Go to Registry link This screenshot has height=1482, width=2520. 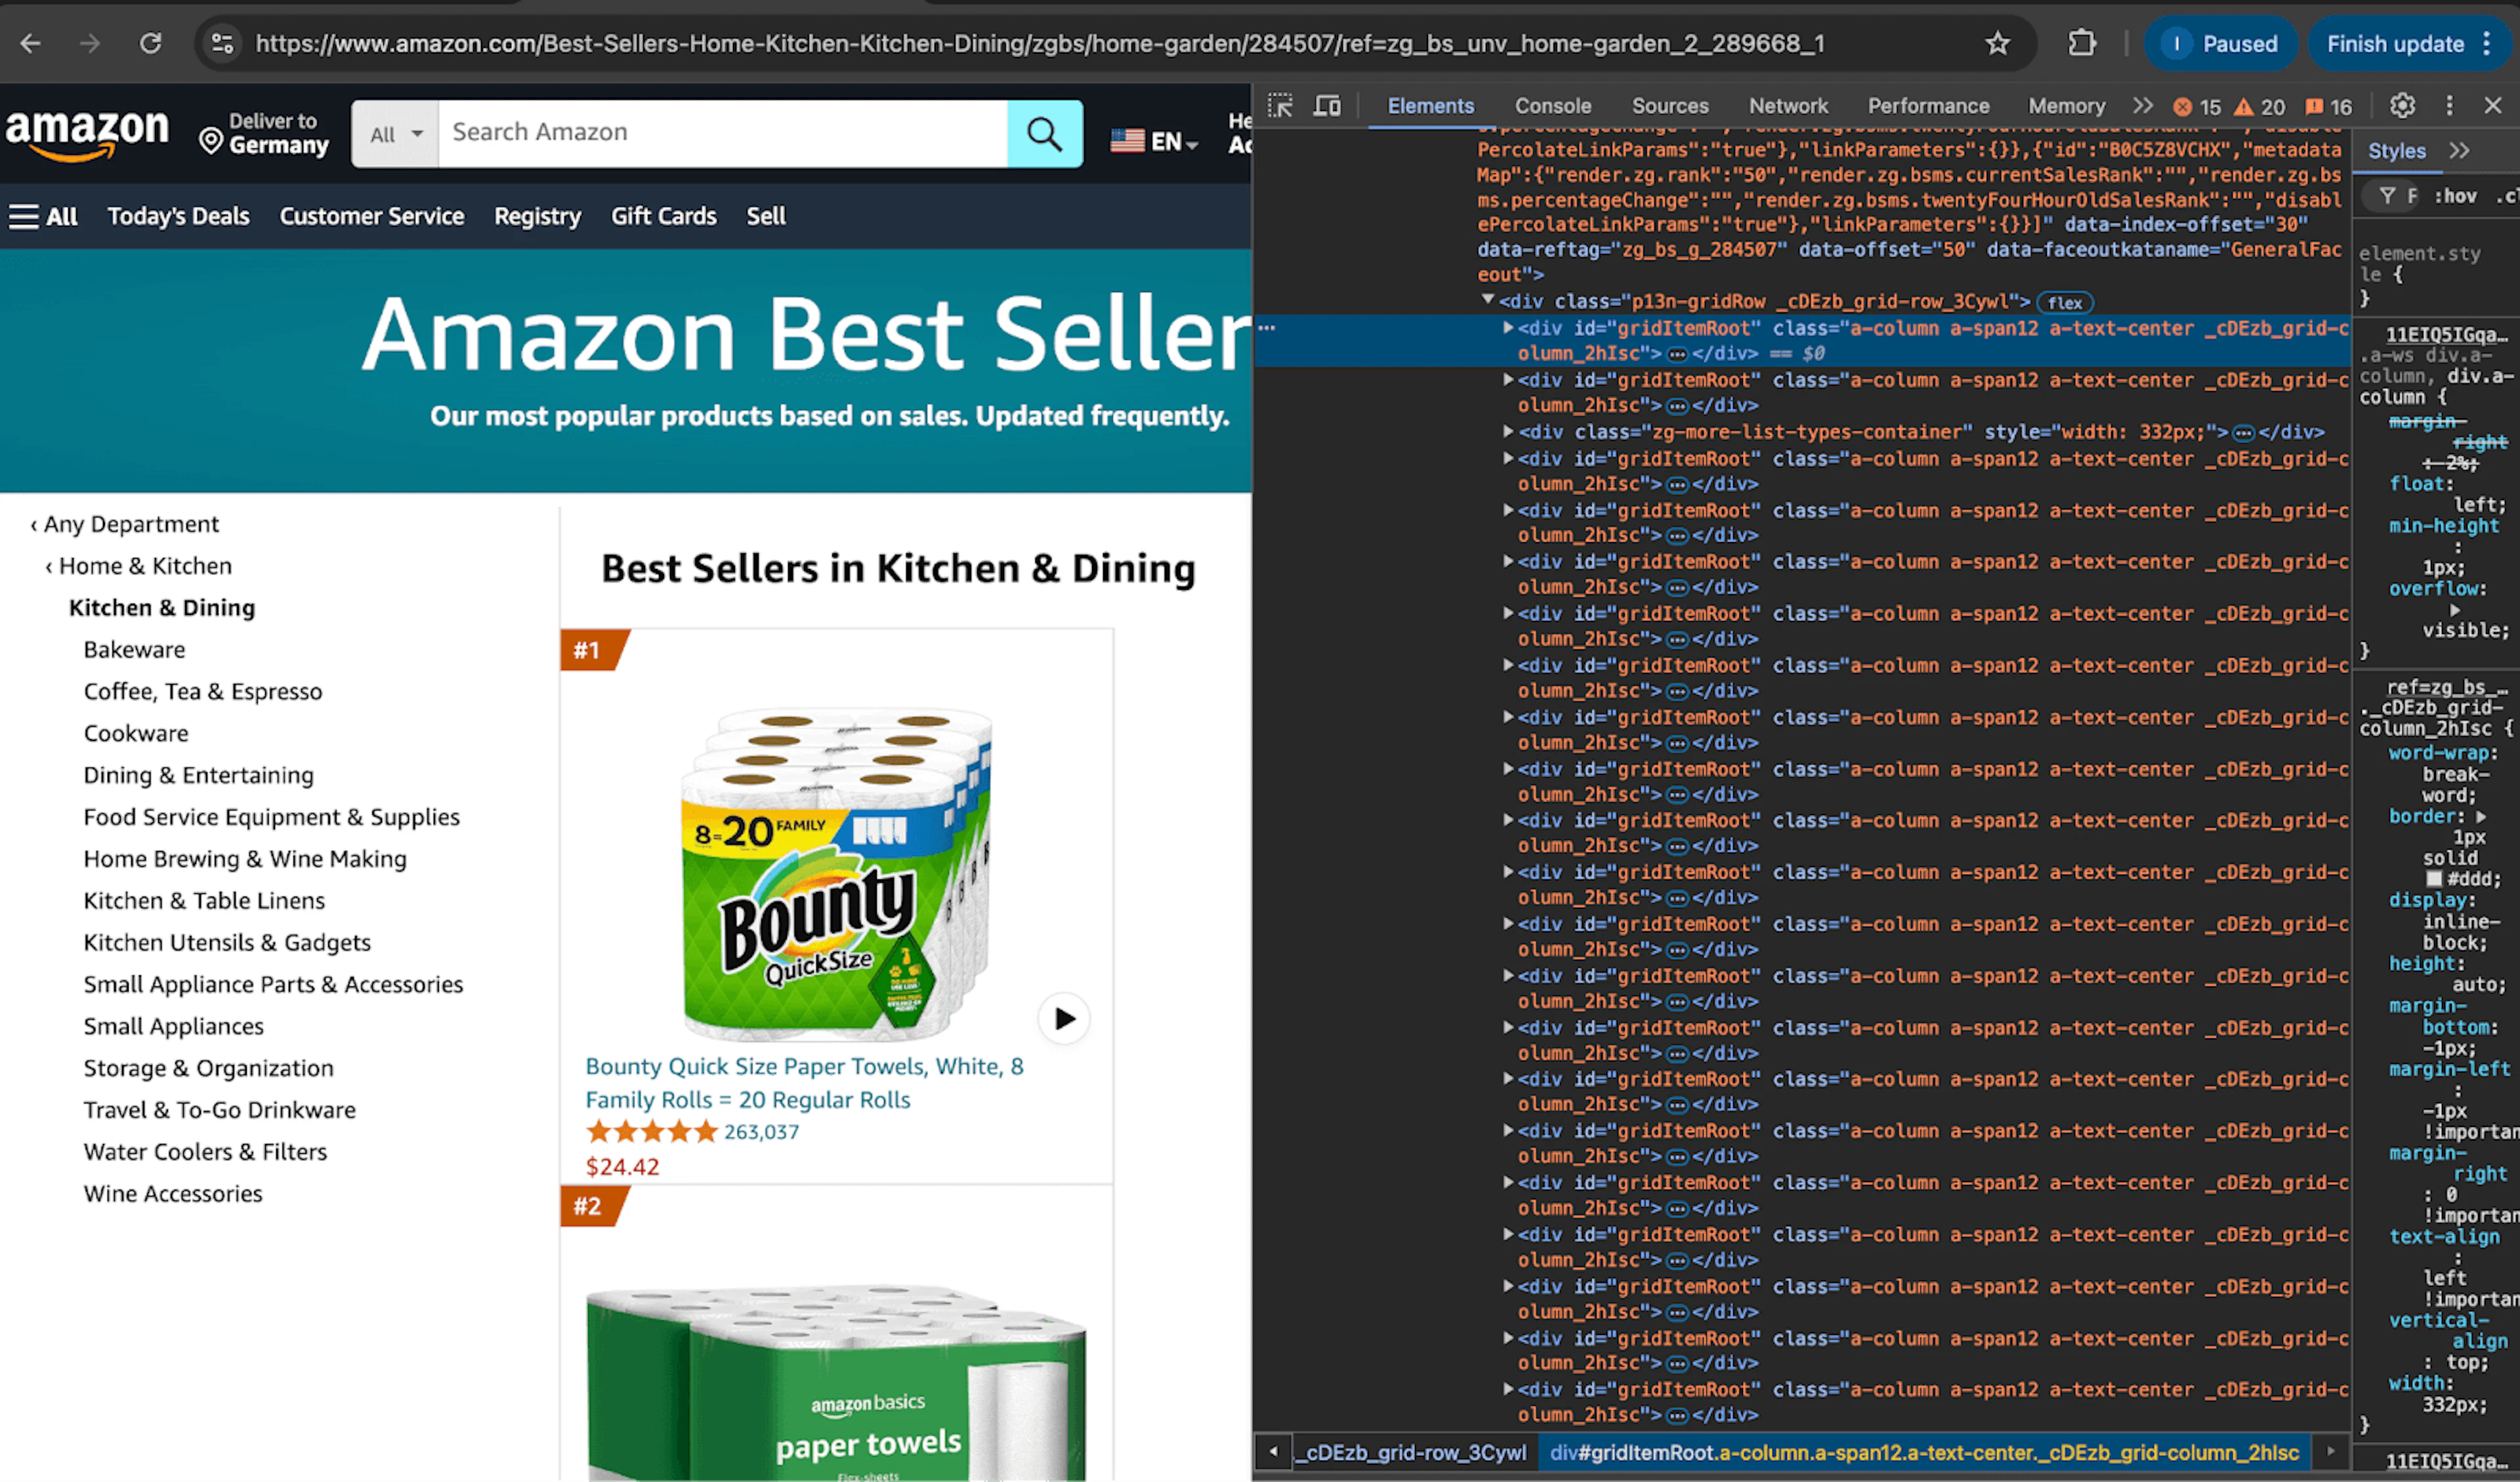click(x=537, y=216)
